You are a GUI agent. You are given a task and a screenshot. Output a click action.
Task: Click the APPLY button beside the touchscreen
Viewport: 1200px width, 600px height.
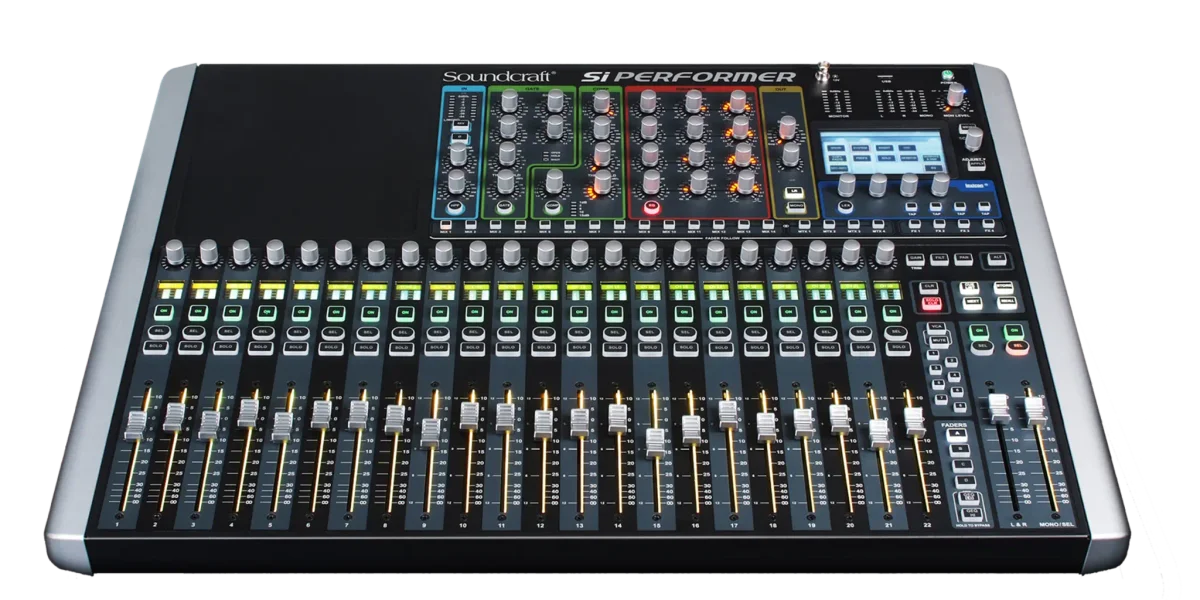(x=975, y=165)
